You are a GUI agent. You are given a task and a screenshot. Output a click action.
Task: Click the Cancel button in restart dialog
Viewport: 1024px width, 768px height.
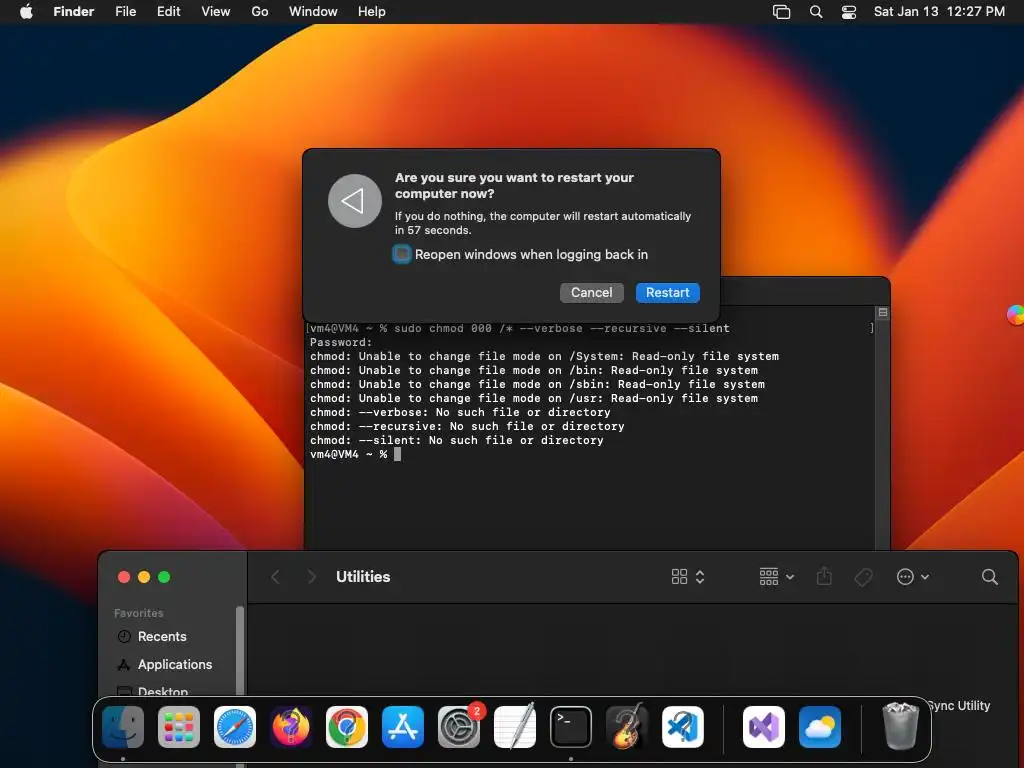592,293
